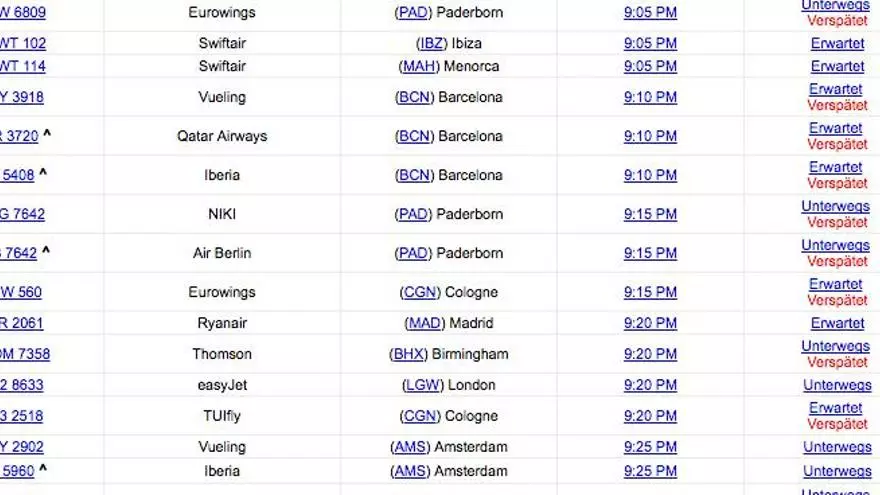This screenshot has height=495, width=880.
Task: Open Unterwegs status of NIKI Paderborn flight
Action: coord(835,207)
